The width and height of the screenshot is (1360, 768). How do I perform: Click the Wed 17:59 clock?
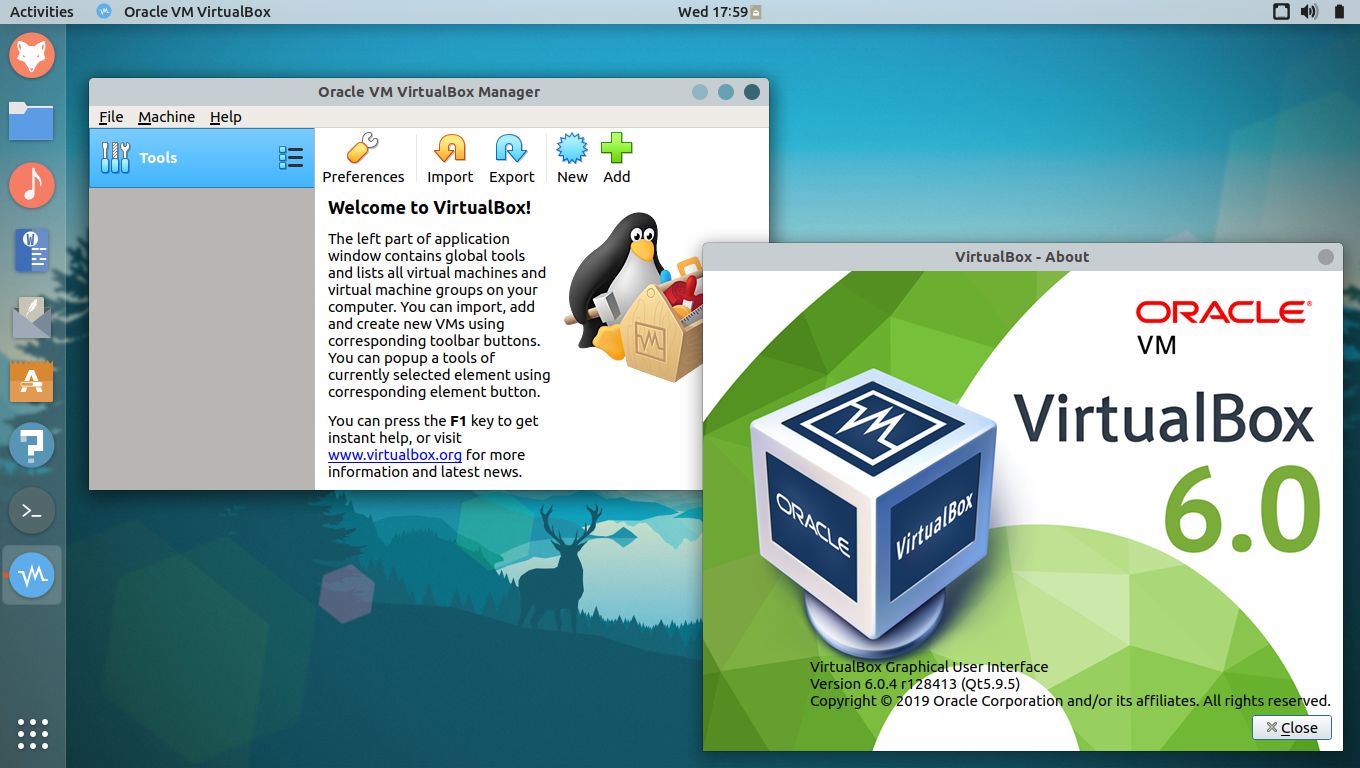(713, 12)
